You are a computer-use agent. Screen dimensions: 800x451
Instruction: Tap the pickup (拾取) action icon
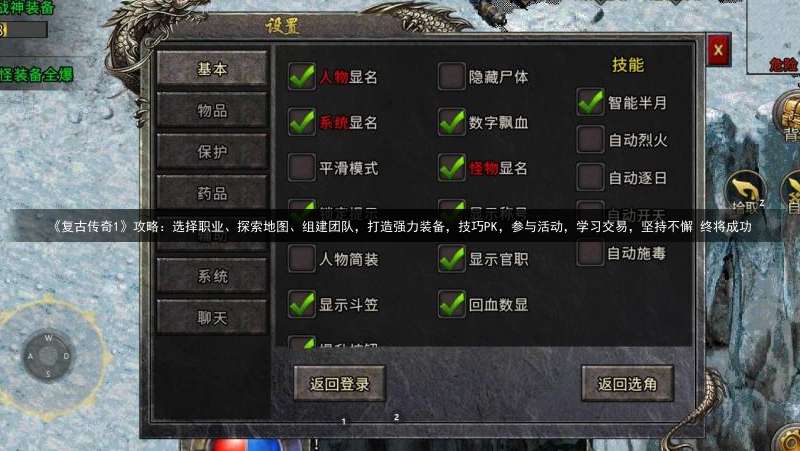(745, 193)
